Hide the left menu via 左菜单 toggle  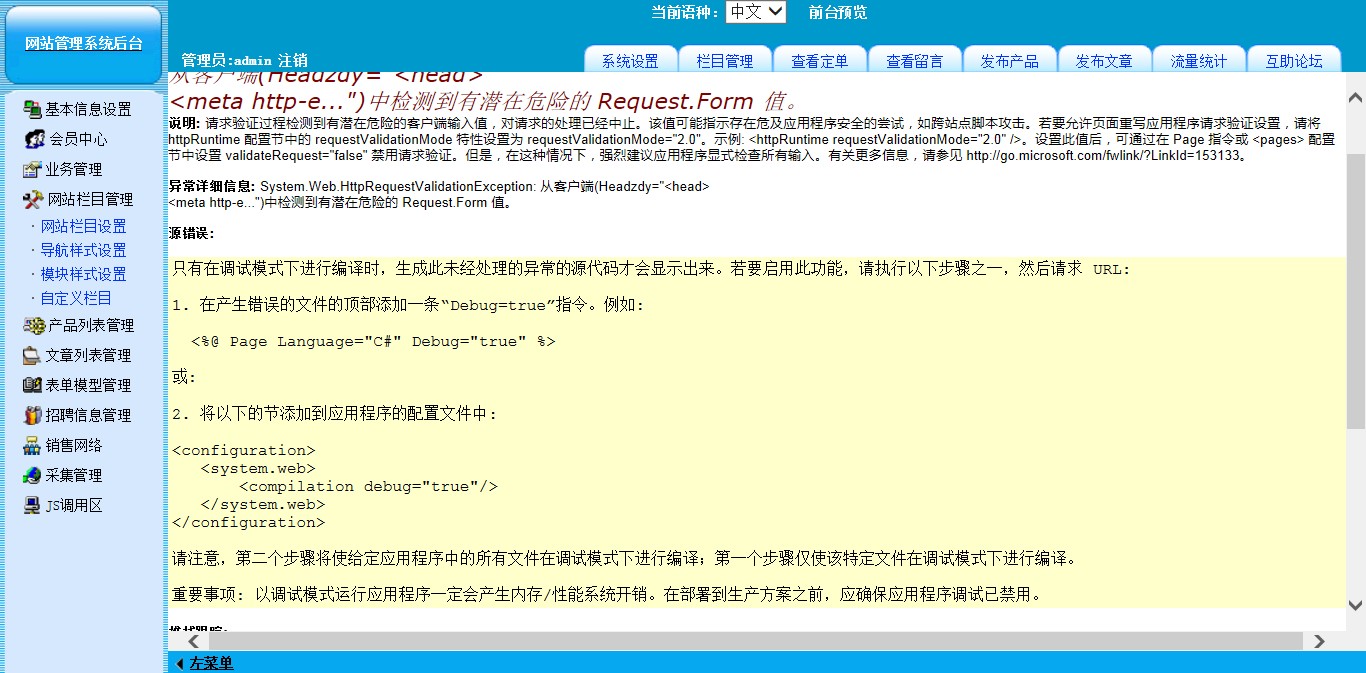click(x=210, y=663)
